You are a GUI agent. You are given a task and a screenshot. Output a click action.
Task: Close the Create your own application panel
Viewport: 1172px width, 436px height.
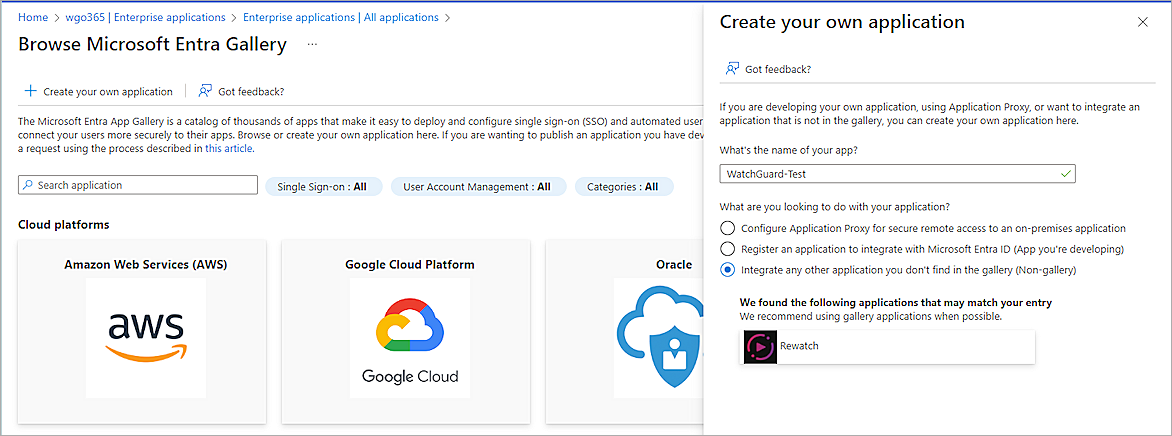[1142, 22]
